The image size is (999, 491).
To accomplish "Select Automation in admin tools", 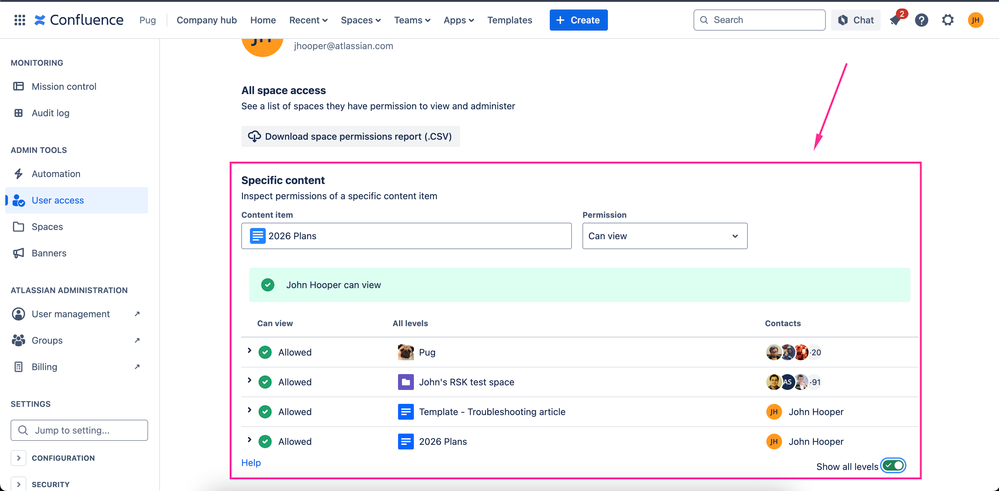I will tap(76, 174).
